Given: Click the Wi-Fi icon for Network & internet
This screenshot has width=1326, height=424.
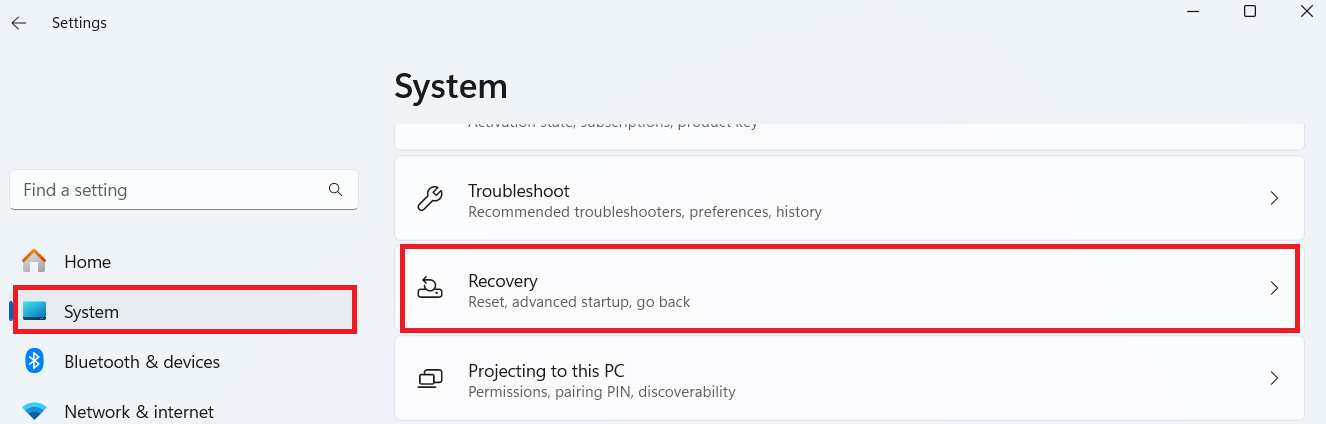Looking at the screenshot, I should [34, 411].
